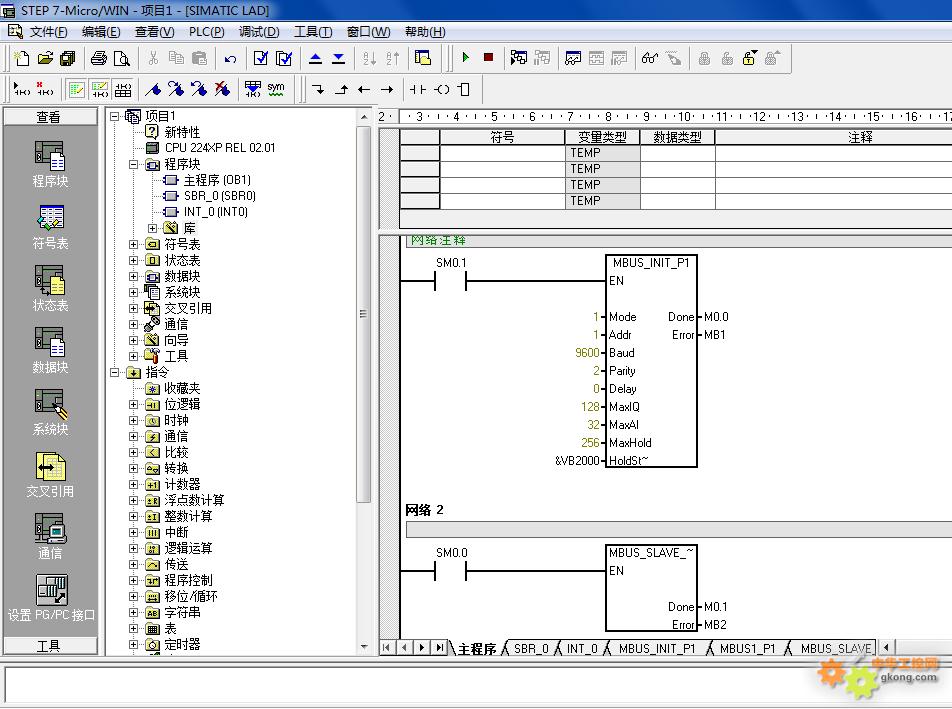Insert contact using toolbar contact icon

417,89
